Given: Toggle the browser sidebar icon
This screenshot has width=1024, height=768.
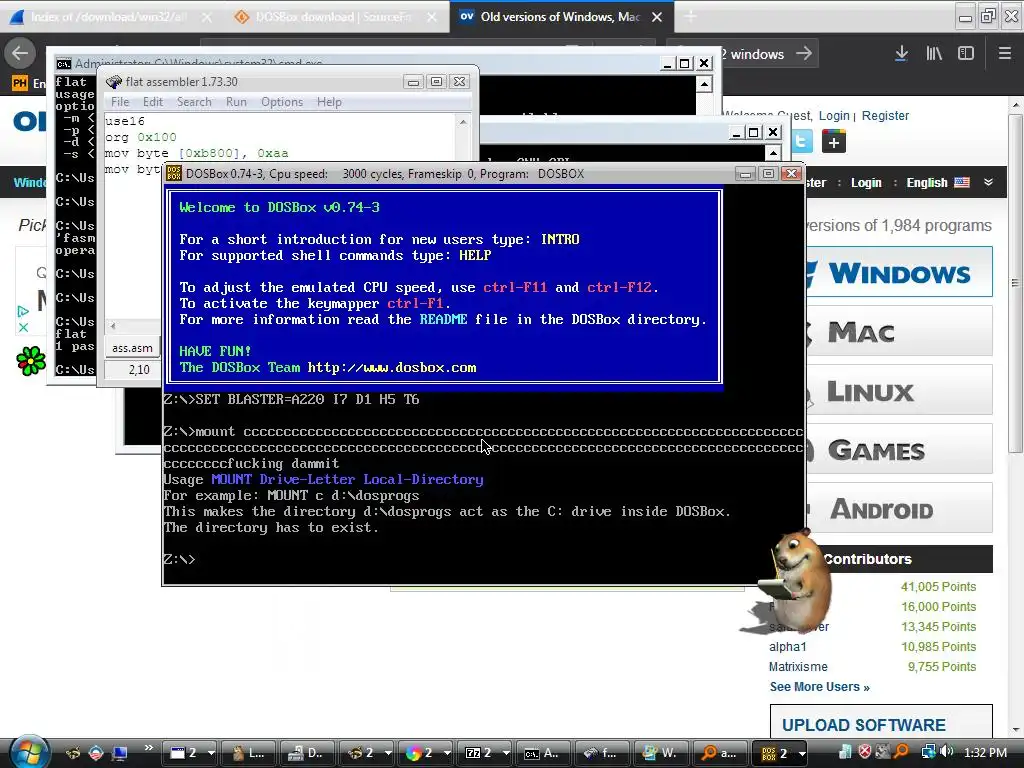Looking at the screenshot, I should [x=966, y=54].
